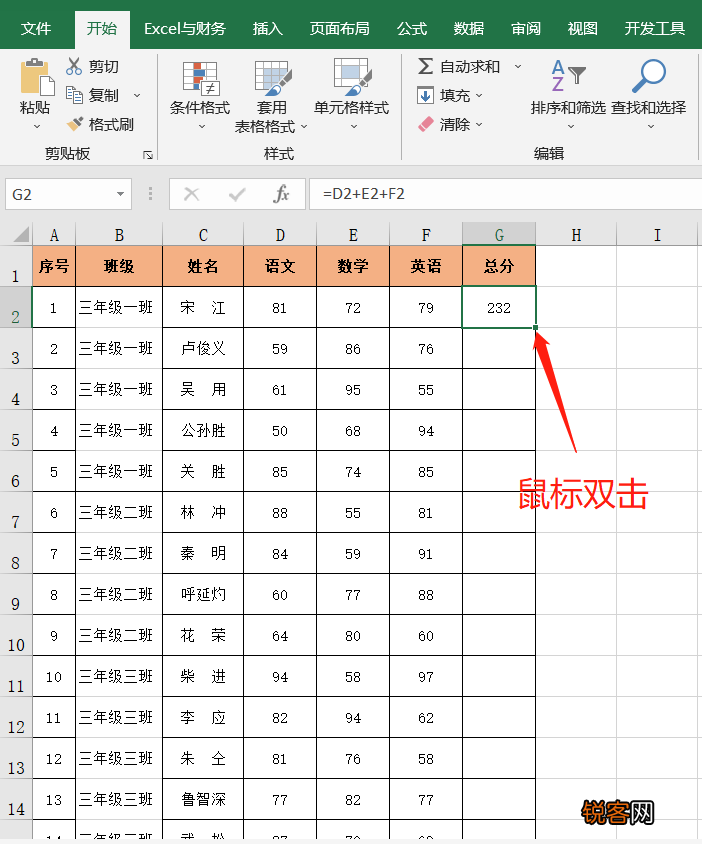This screenshot has height=844, width=702.
Task: Click the Copy icon
Action: click(x=74, y=95)
